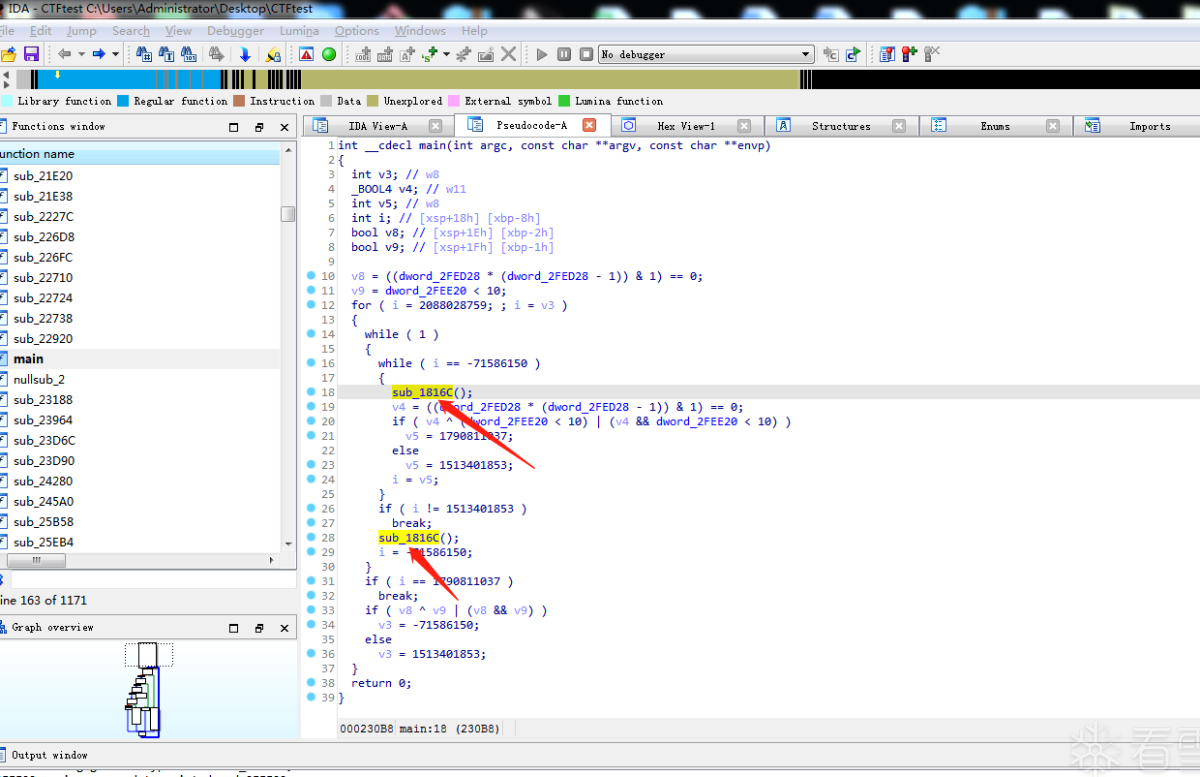Select sub_23188 in Functions list
This screenshot has height=777, width=1200.
[140, 400]
